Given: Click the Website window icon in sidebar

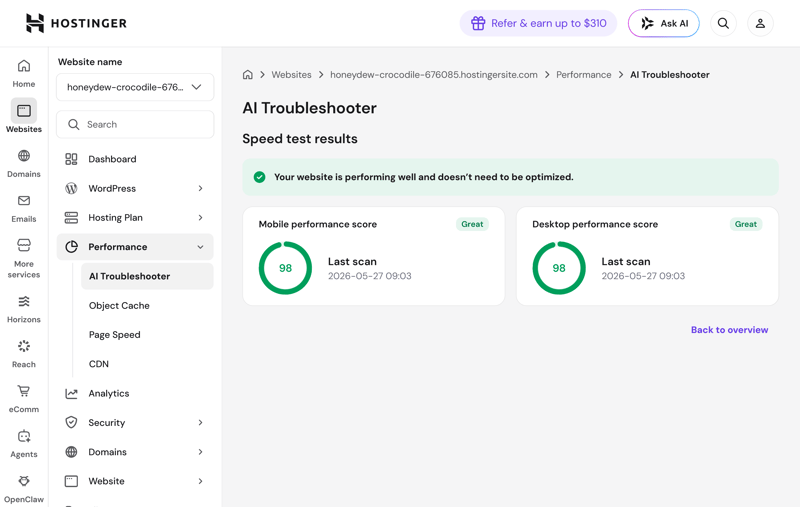Looking at the screenshot, I should 71,481.
